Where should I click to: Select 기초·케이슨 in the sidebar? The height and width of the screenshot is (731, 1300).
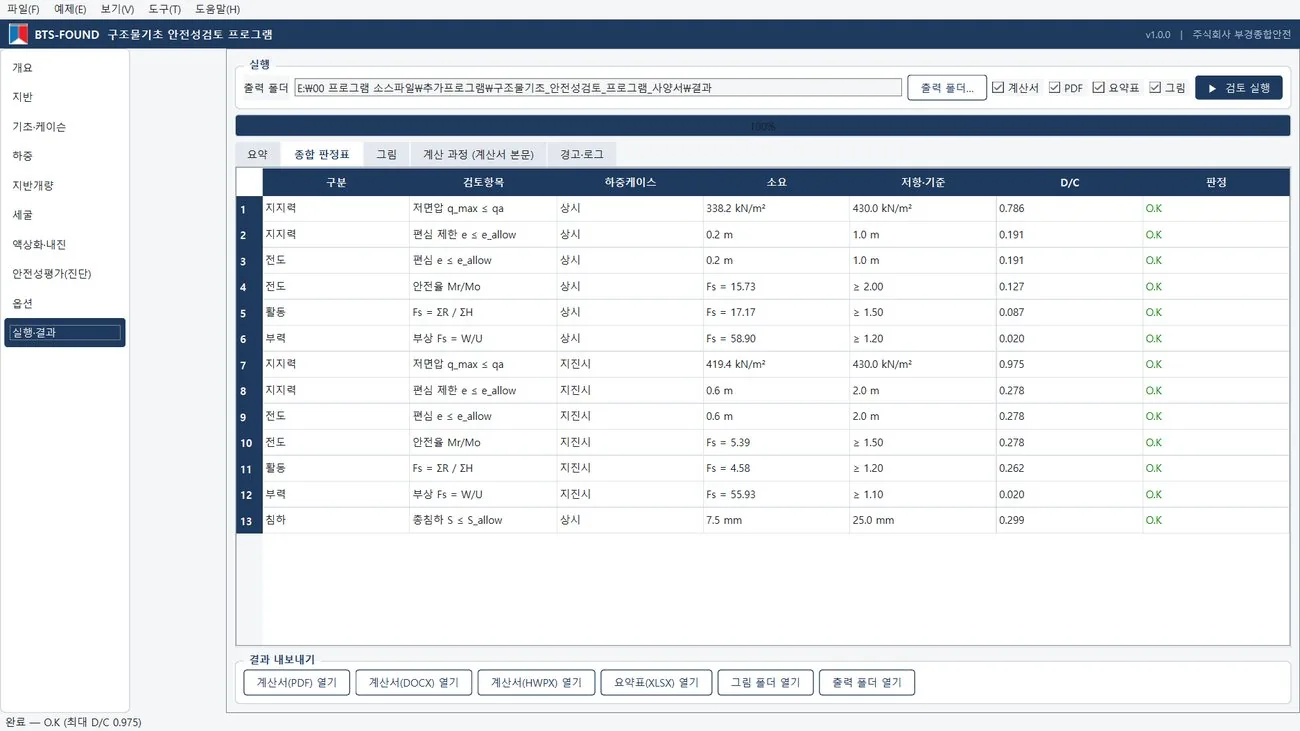(x=65, y=127)
